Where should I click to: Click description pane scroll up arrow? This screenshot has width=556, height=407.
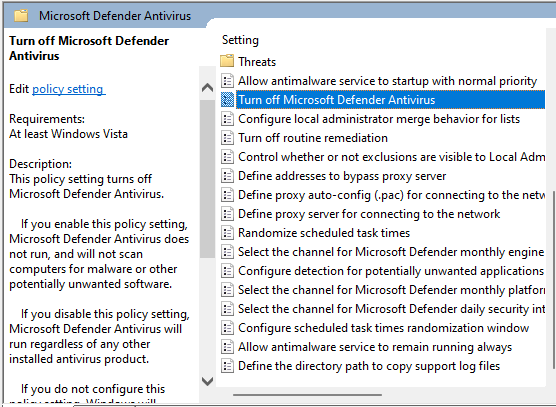click(x=207, y=88)
